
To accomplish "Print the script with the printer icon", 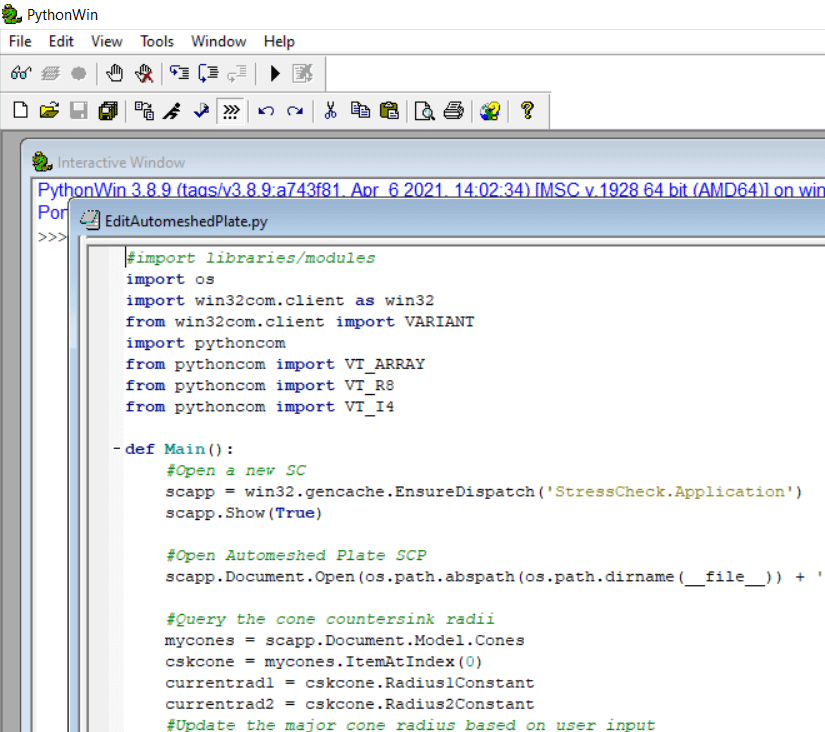I will pos(453,110).
